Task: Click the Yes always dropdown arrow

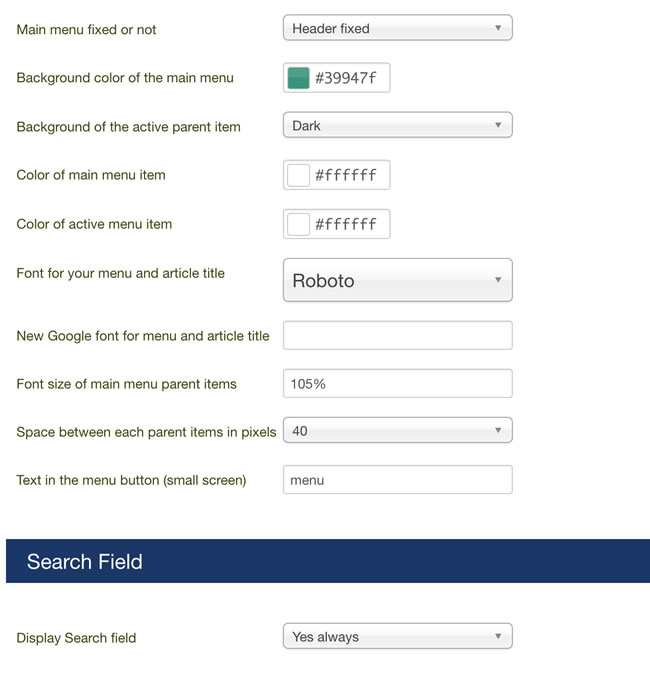Action: pos(498,636)
